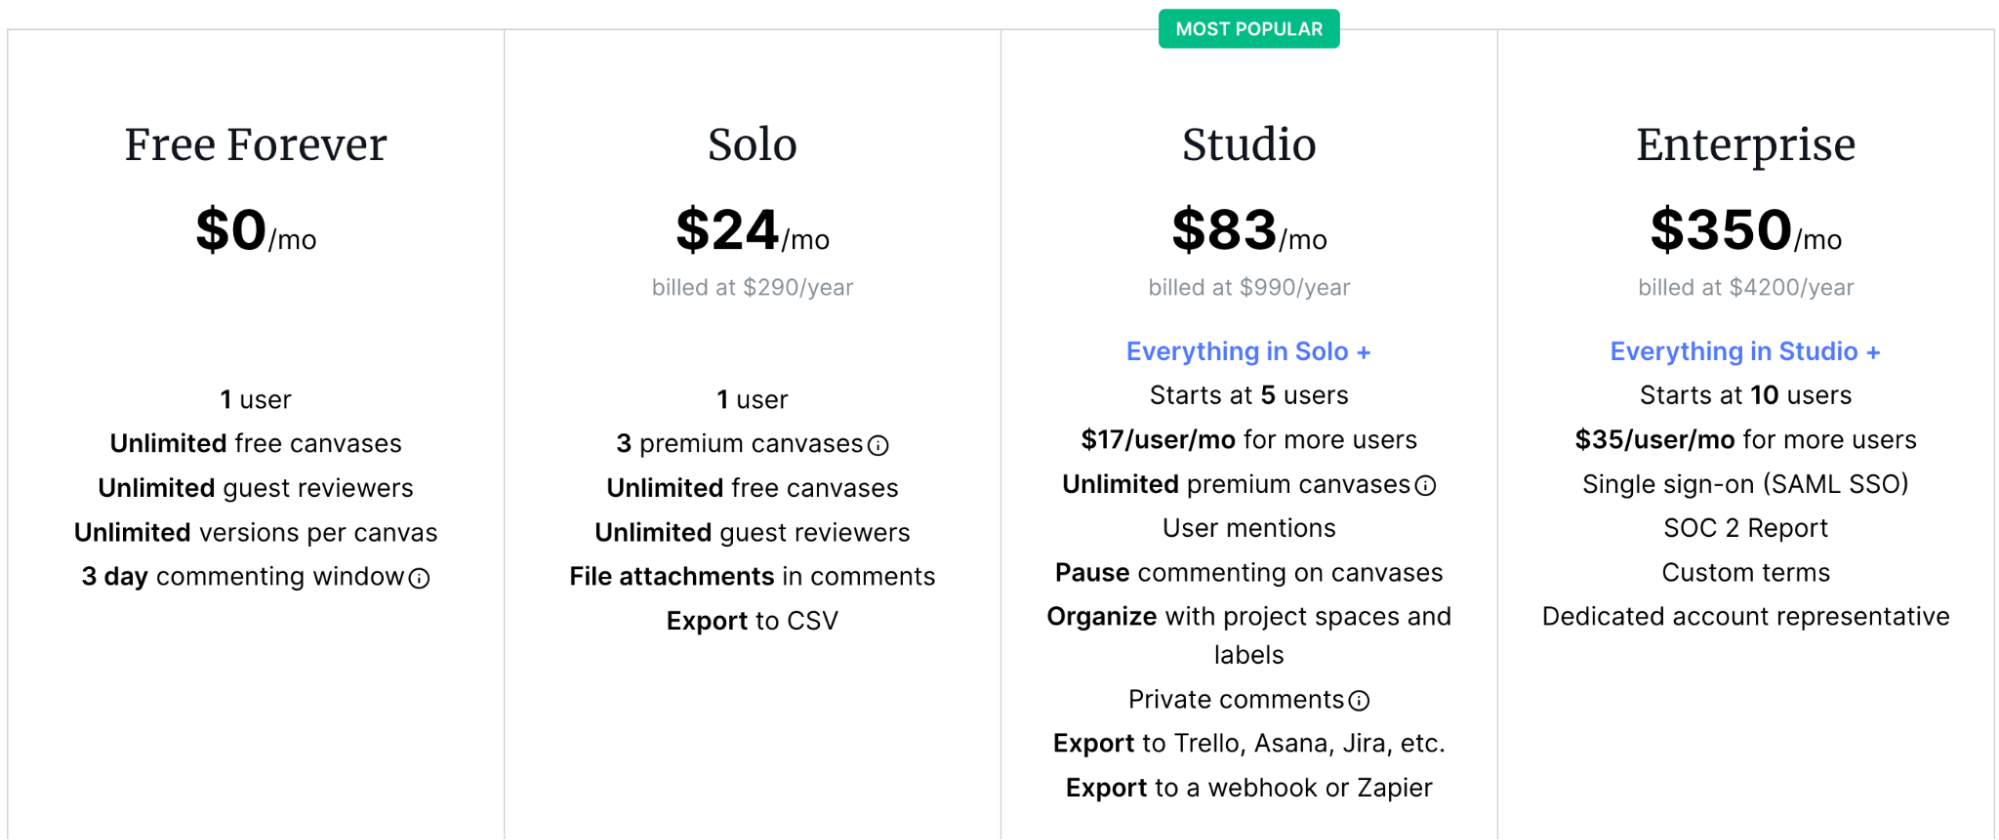Click info icon after Unlimited premium canvases

click(1426, 486)
